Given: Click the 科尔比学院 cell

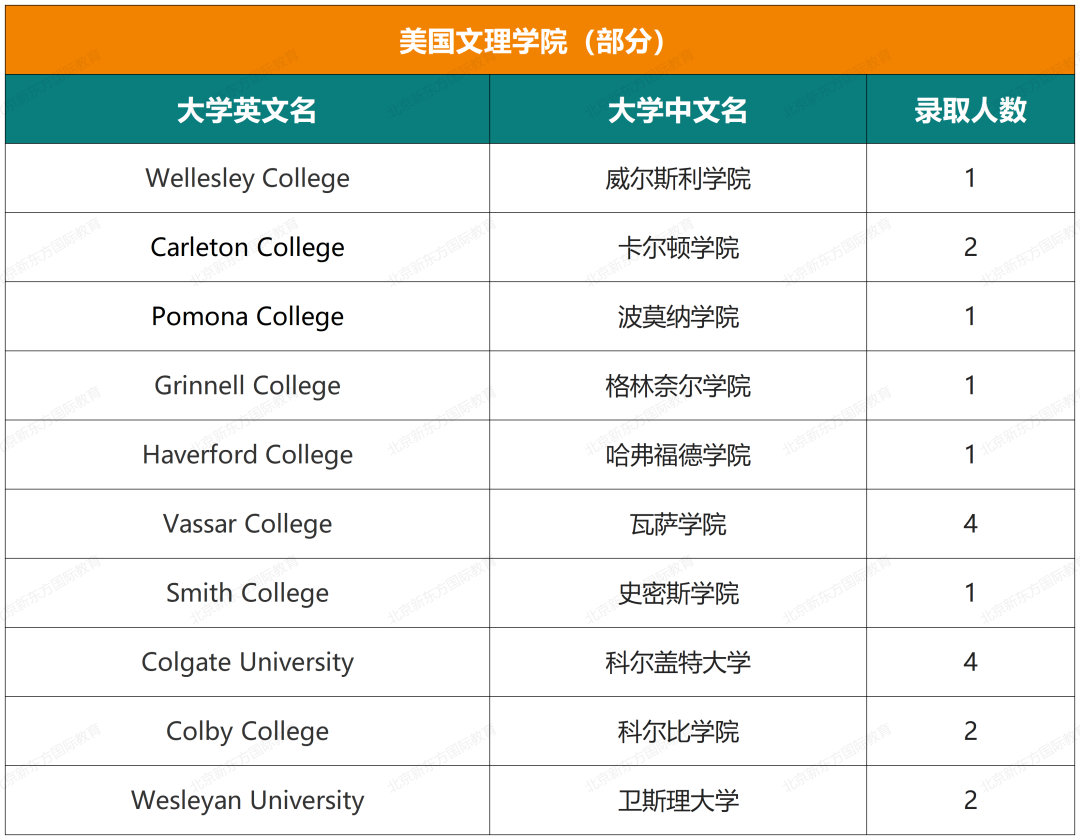Looking at the screenshot, I should tap(678, 731).
